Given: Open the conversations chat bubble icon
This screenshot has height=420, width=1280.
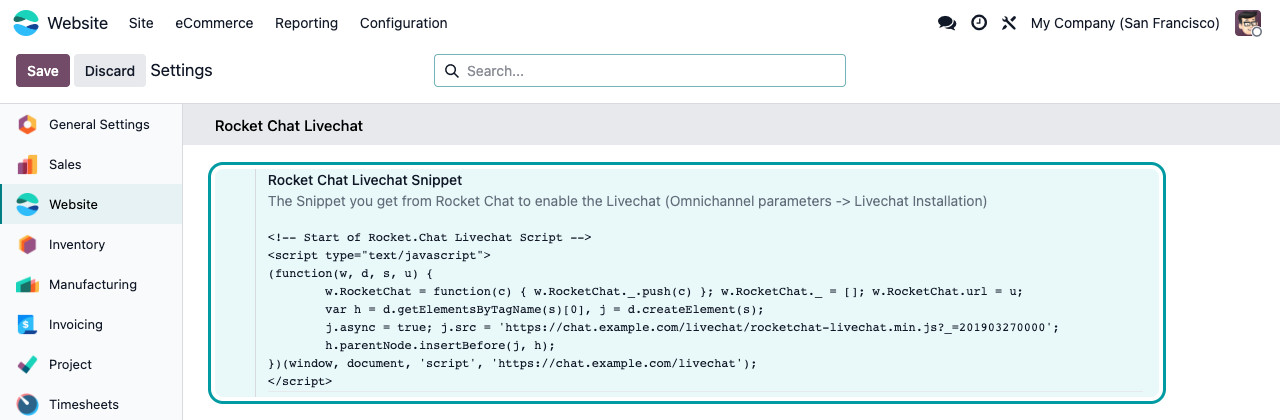Looking at the screenshot, I should coord(946,23).
